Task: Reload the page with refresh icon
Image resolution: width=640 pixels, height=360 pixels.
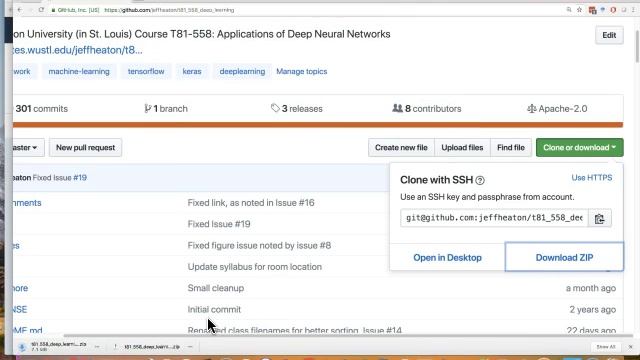Action: coord(41,10)
